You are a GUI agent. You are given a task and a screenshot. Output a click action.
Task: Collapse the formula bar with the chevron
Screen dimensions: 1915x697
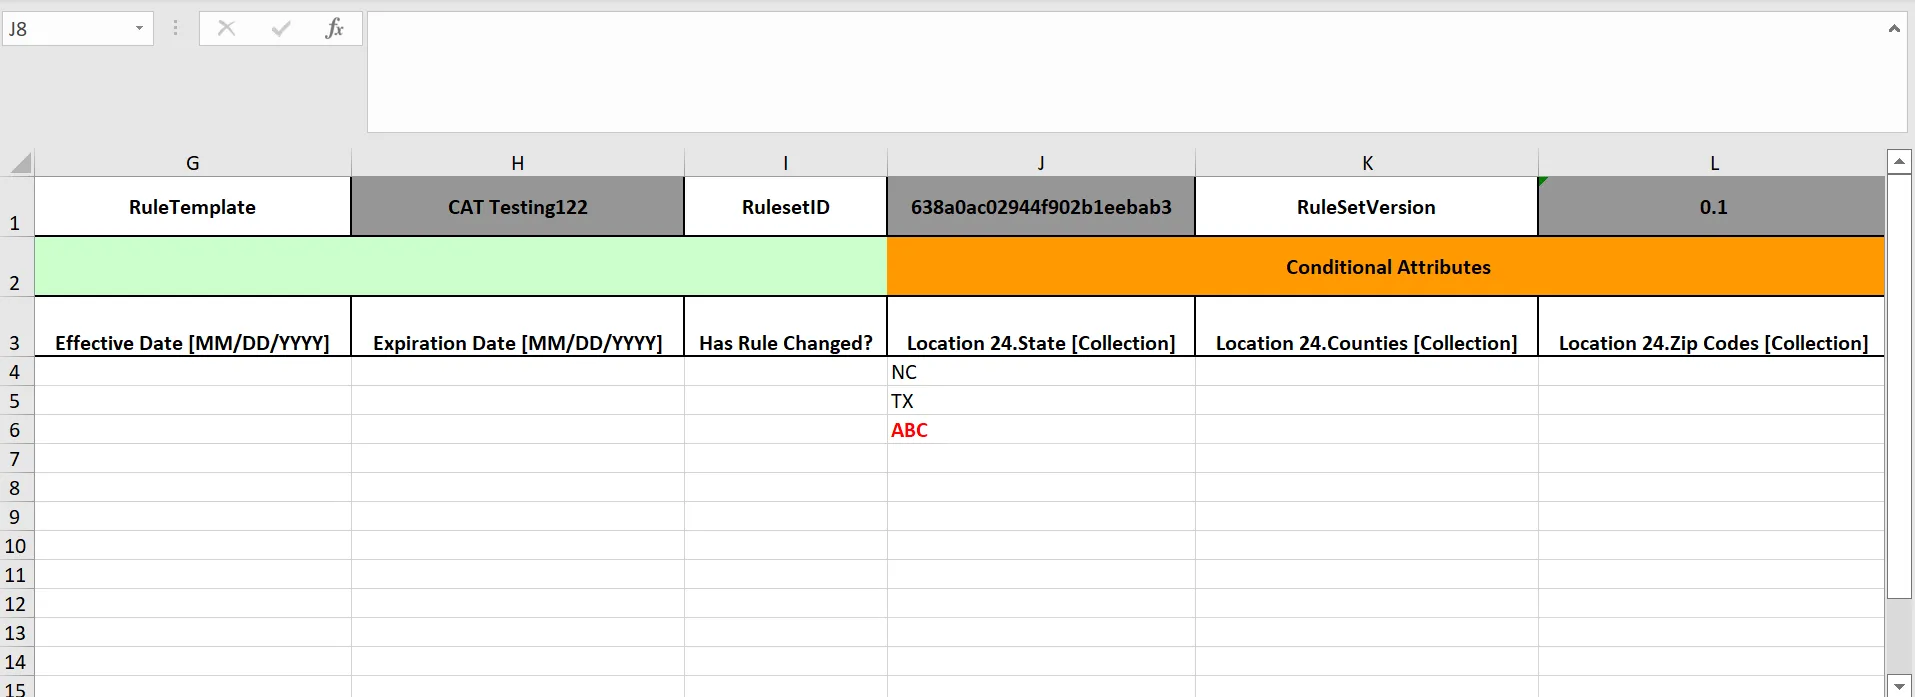point(1894,28)
